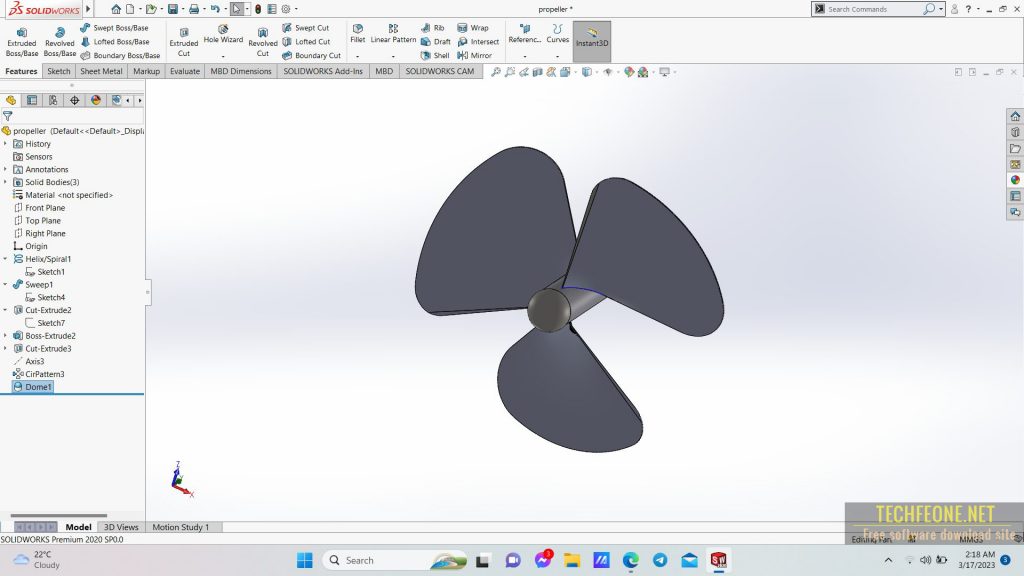Collapse the Cut-Extrude2 feature
The image size is (1024, 576).
(5, 310)
